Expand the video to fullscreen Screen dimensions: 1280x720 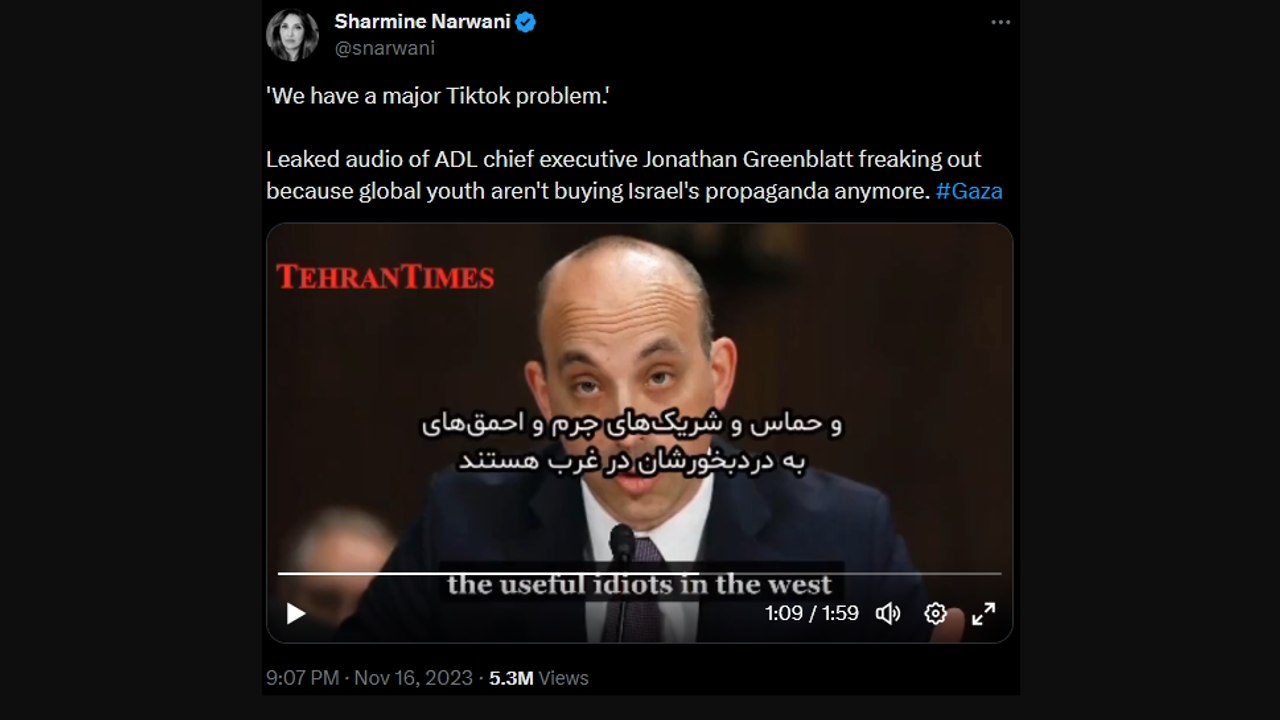click(984, 613)
